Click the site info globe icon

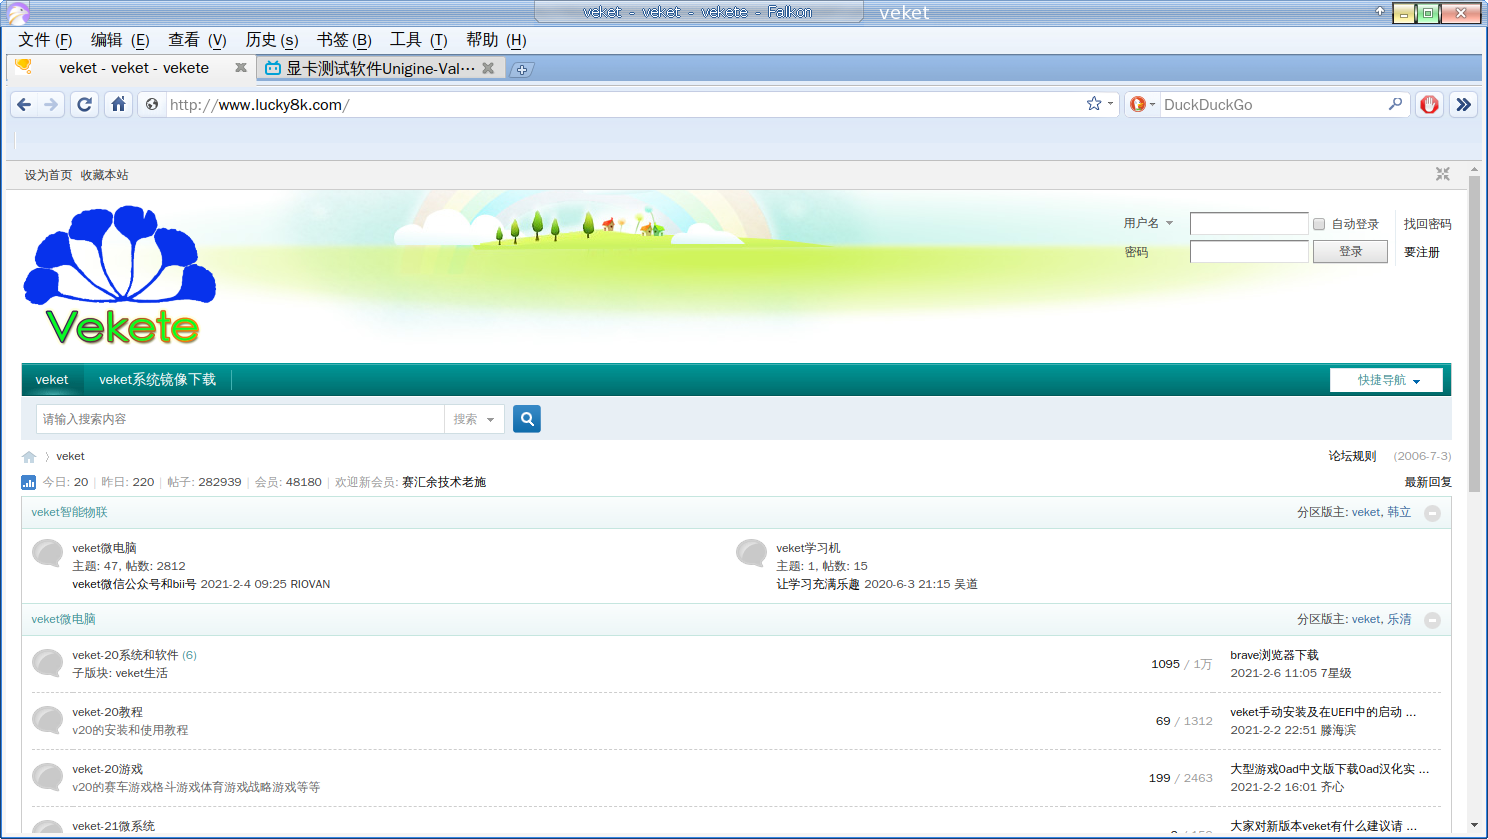pyautogui.click(x=152, y=104)
